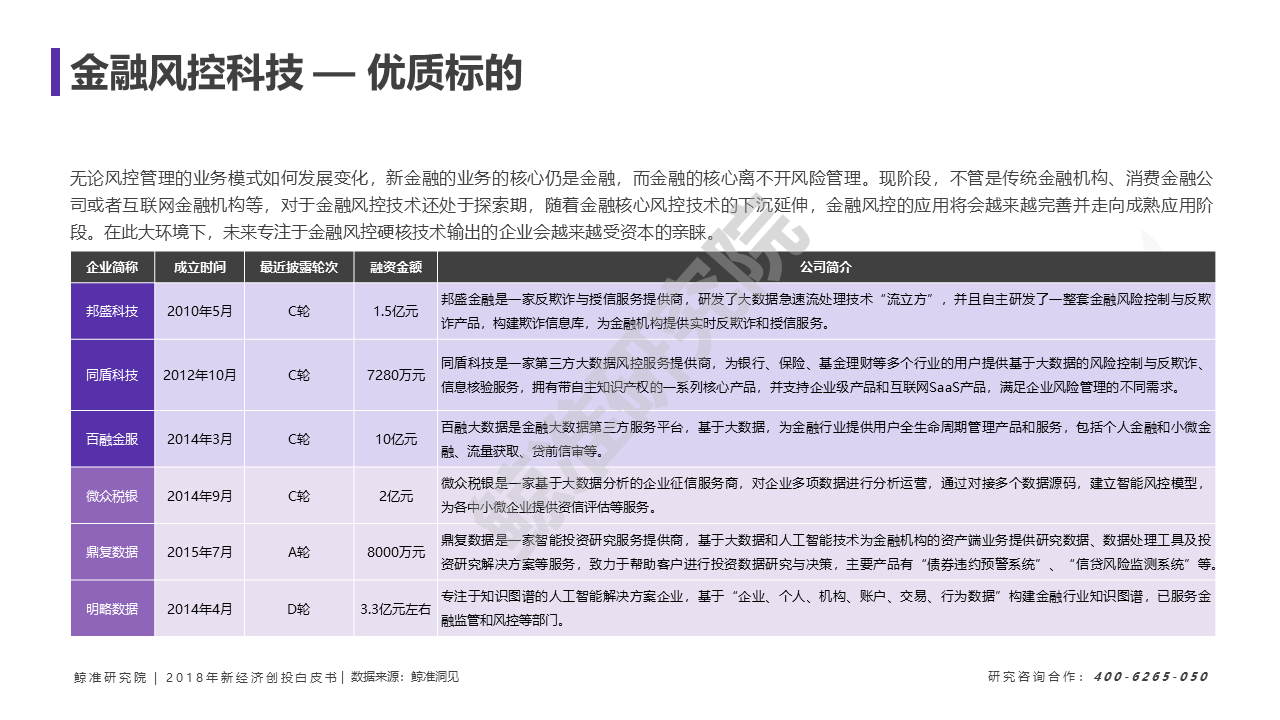The height and width of the screenshot is (720, 1280).
Task: Click the phone number "400-6265-050"
Action: (x=1151, y=677)
